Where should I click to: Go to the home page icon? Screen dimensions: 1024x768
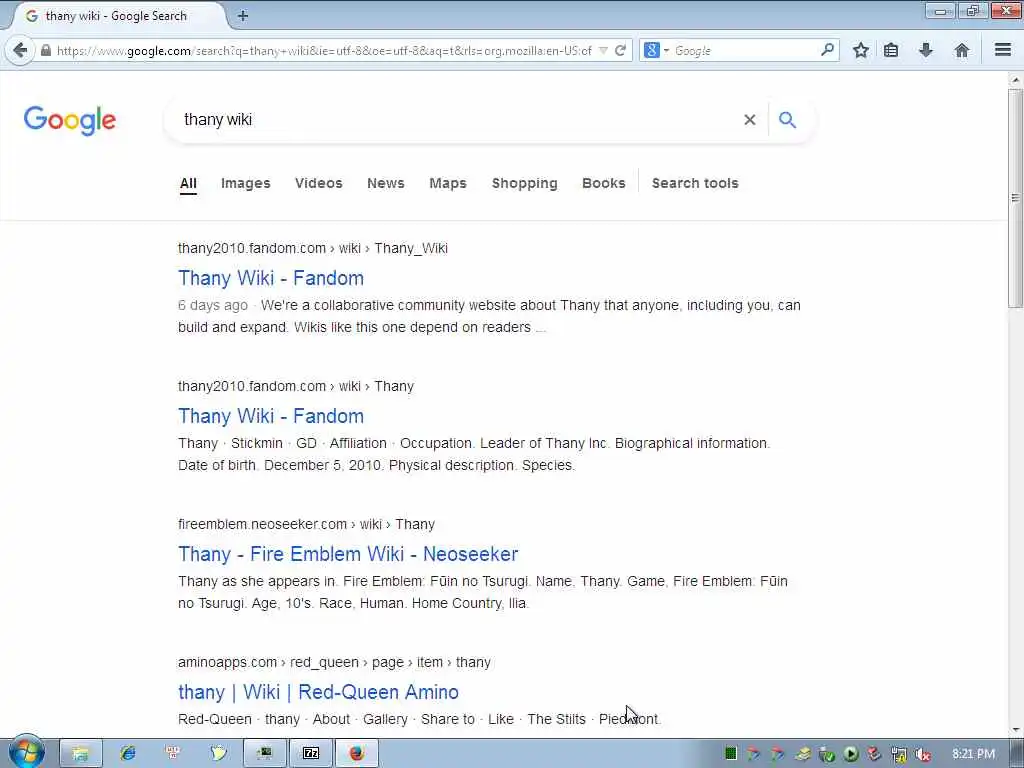(961, 50)
